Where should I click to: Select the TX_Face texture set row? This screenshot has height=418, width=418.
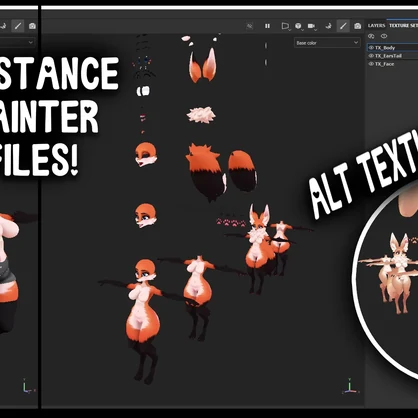(x=392, y=64)
